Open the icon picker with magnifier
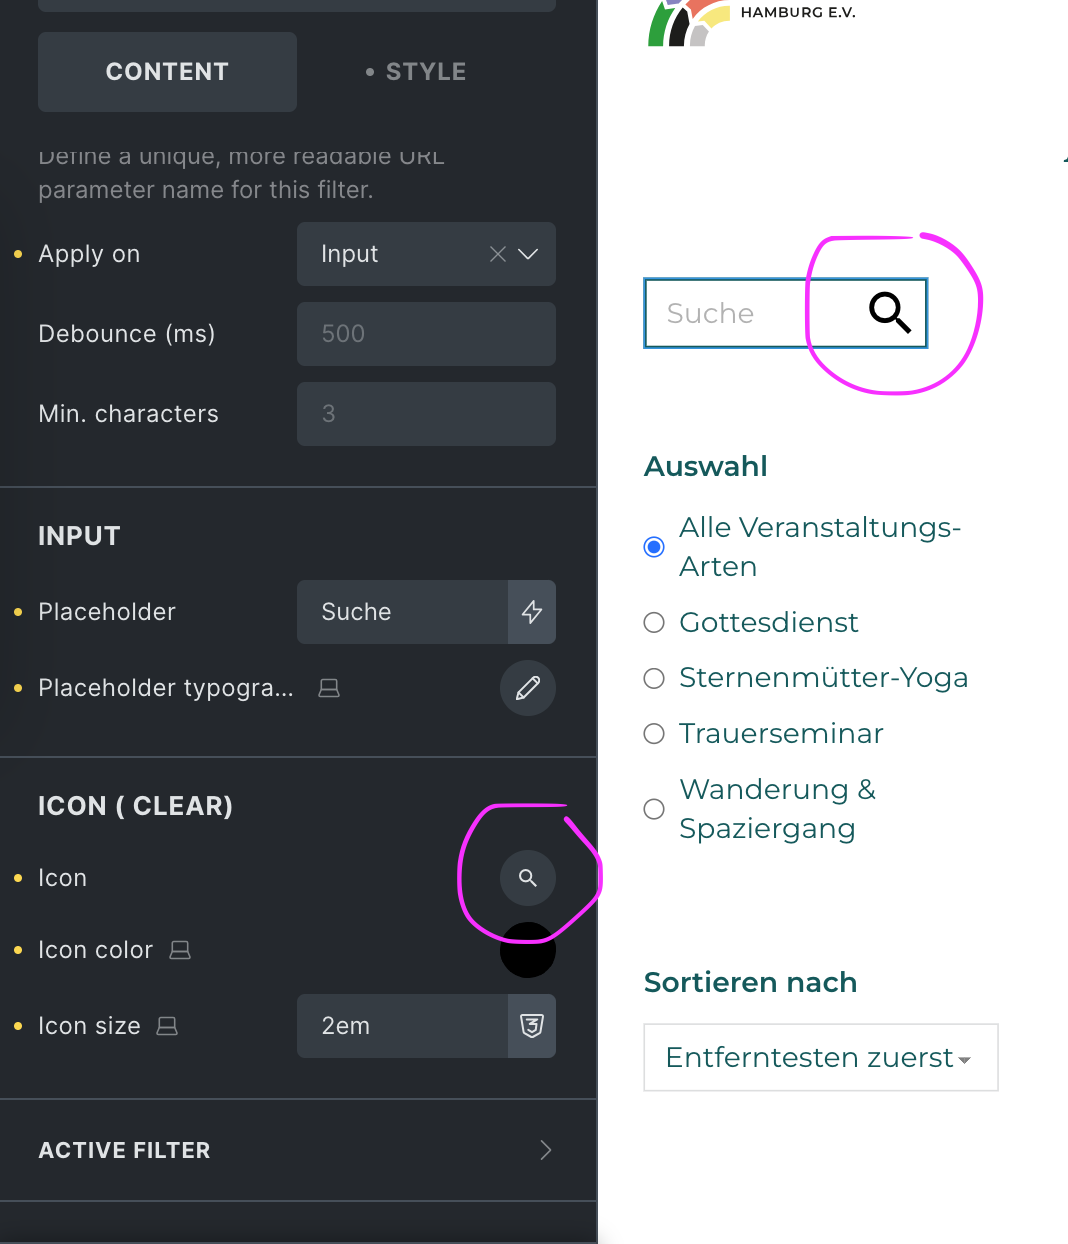The image size is (1068, 1244). point(528,878)
